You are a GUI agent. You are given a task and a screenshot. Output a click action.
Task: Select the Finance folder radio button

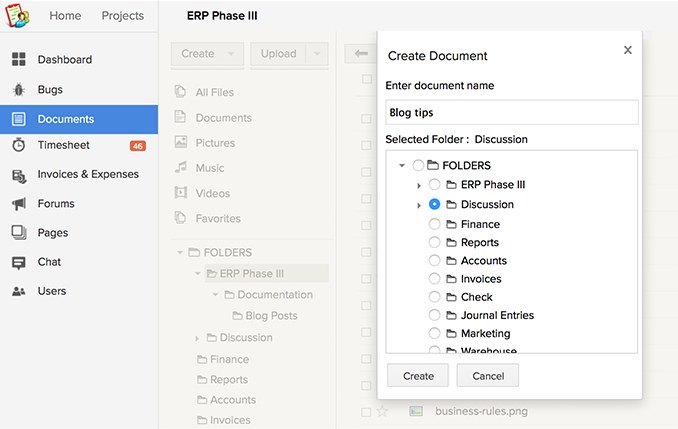(434, 224)
